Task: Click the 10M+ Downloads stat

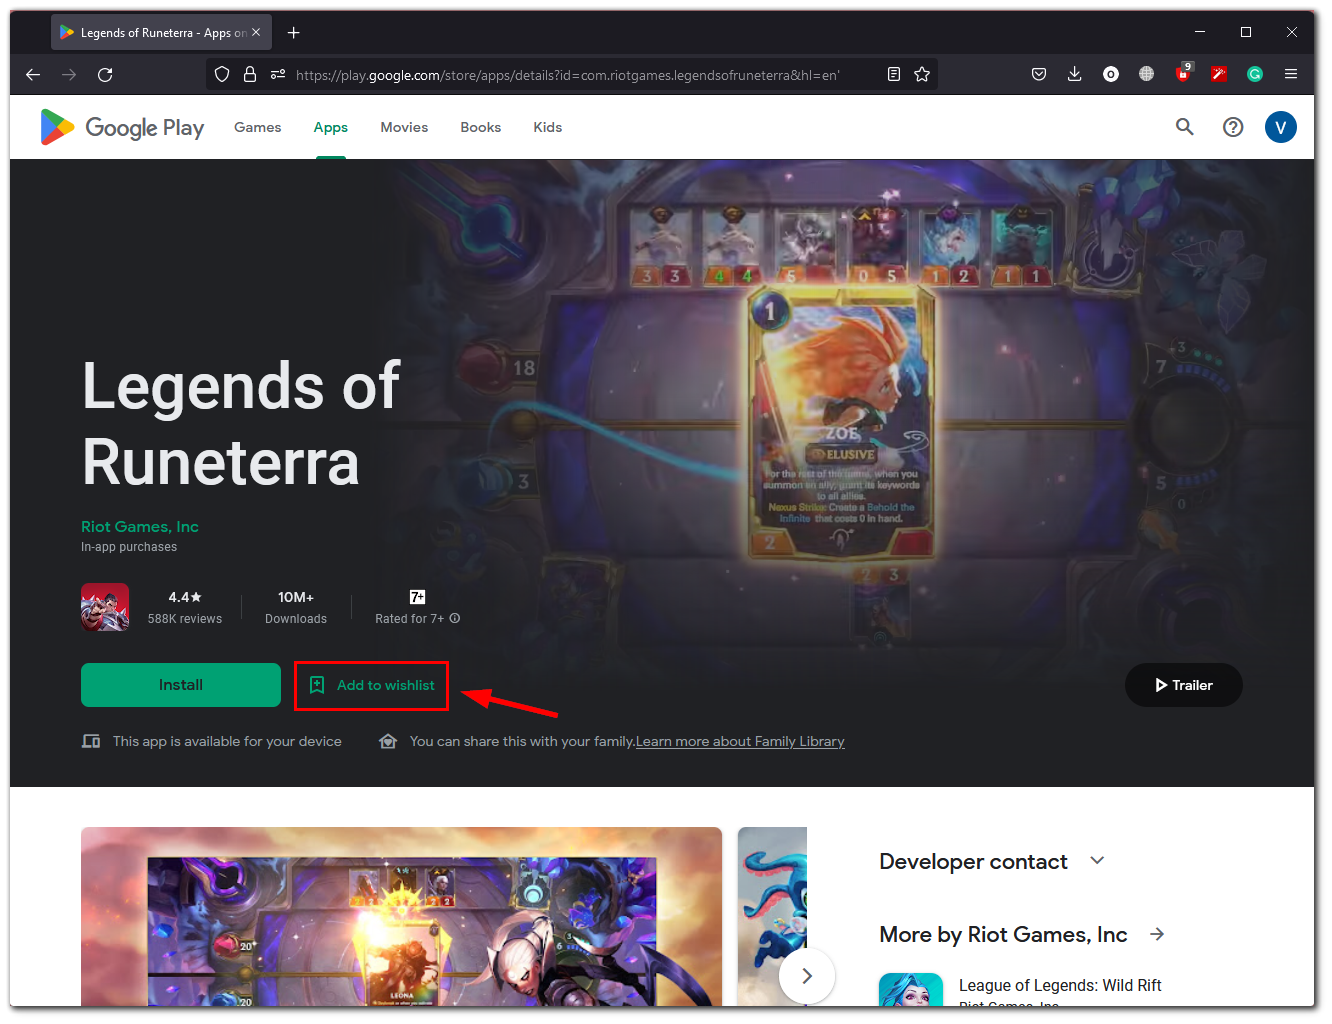Action: (296, 607)
